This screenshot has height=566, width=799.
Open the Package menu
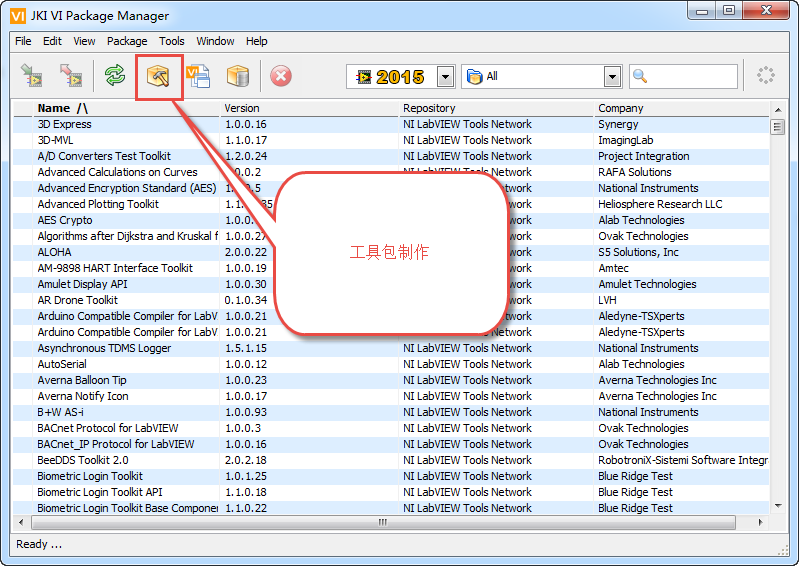(x=127, y=41)
